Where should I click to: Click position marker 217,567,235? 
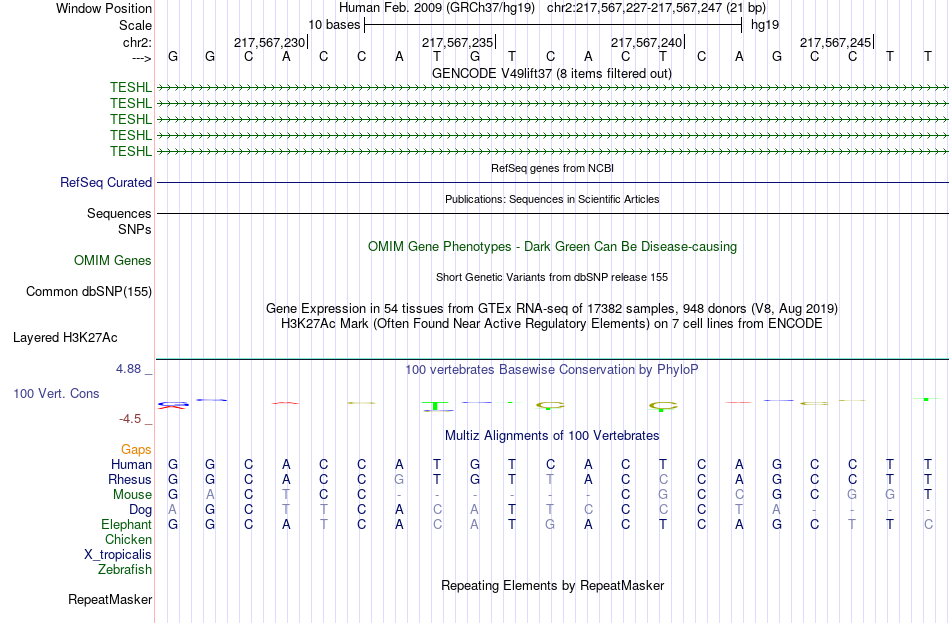click(457, 42)
